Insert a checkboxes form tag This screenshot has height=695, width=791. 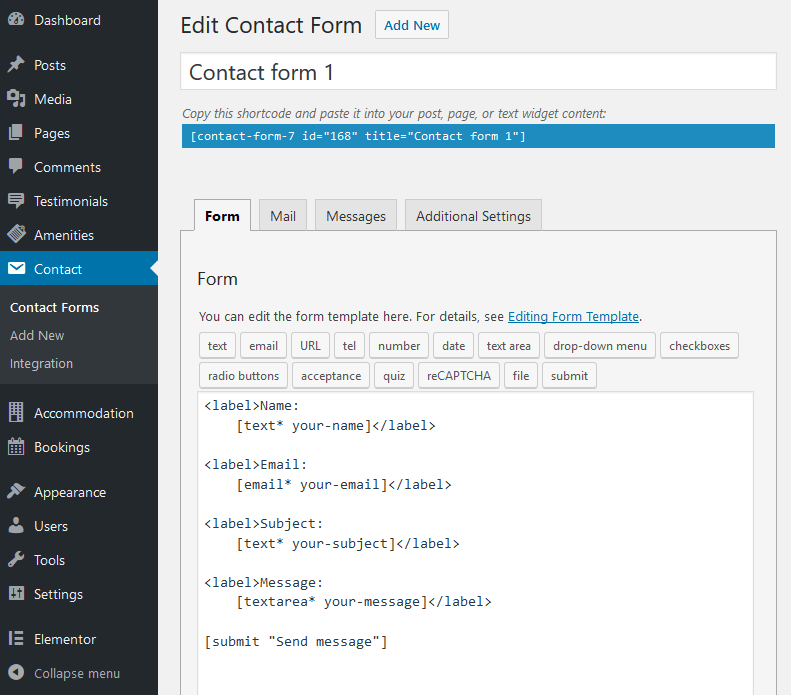[x=699, y=345]
